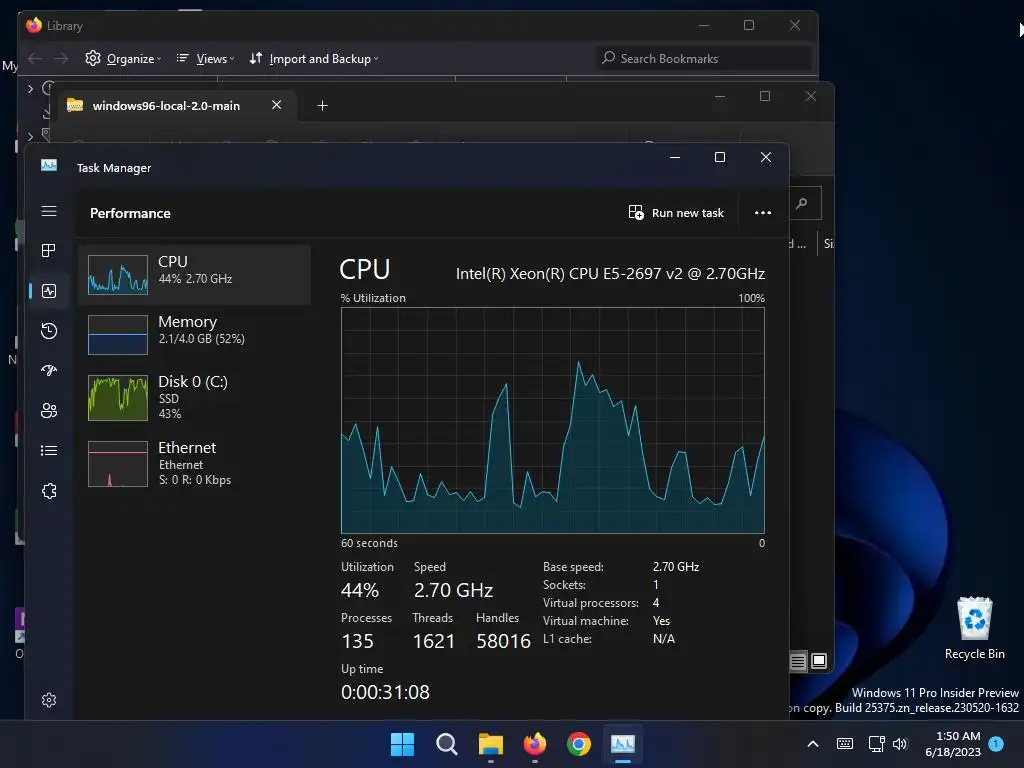Click the Base speed 2.70 GHz value
Viewport: 1024px width, 768px height.
tap(676, 567)
